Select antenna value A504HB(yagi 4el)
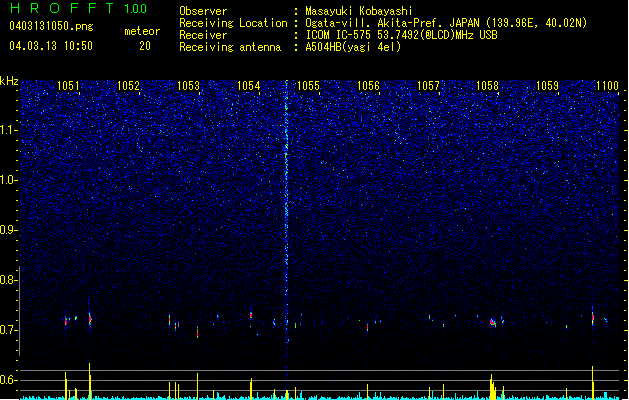629x400 pixels. [x=353, y=47]
